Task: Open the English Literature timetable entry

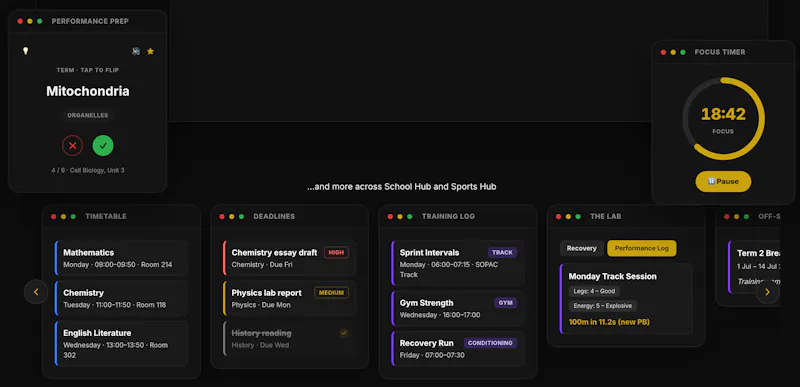Action: (x=121, y=343)
